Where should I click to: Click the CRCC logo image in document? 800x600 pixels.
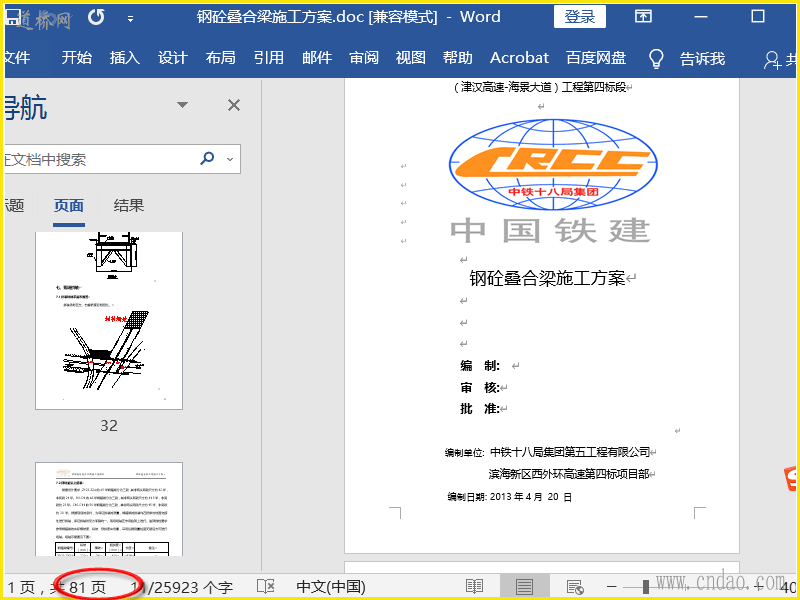click(553, 164)
